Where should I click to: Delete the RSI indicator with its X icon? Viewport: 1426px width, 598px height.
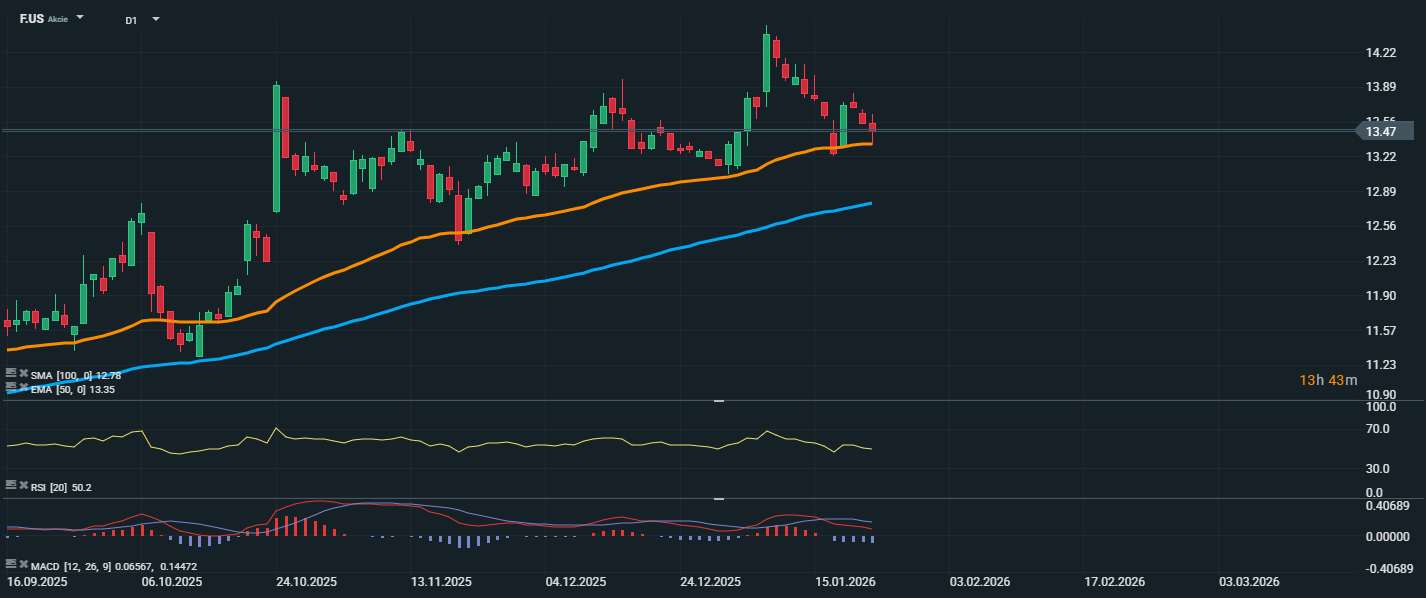(x=23, y=485)
